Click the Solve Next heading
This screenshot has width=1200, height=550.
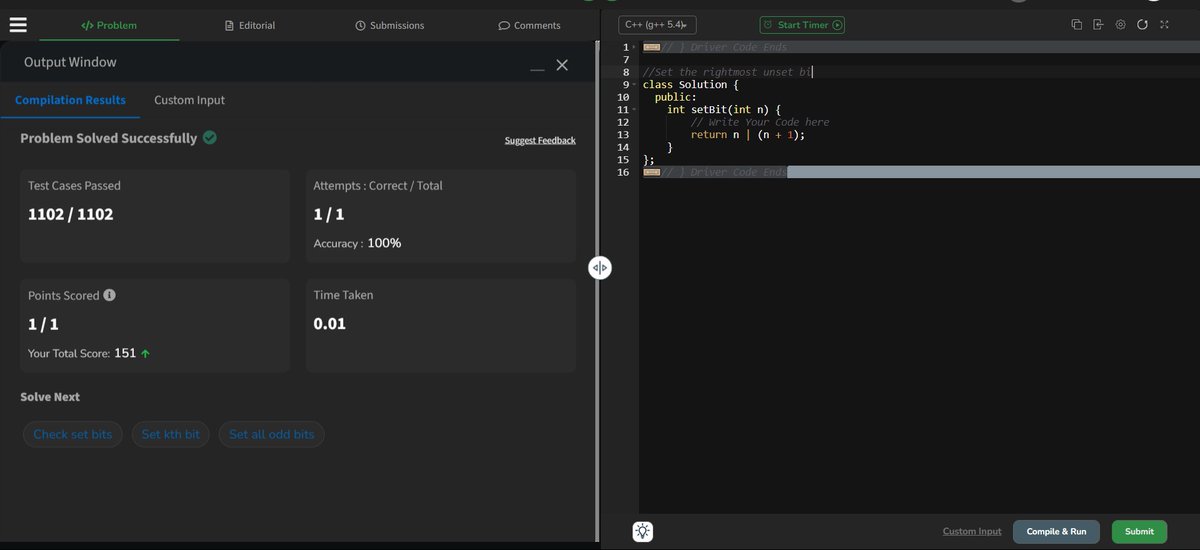[50, 397]
